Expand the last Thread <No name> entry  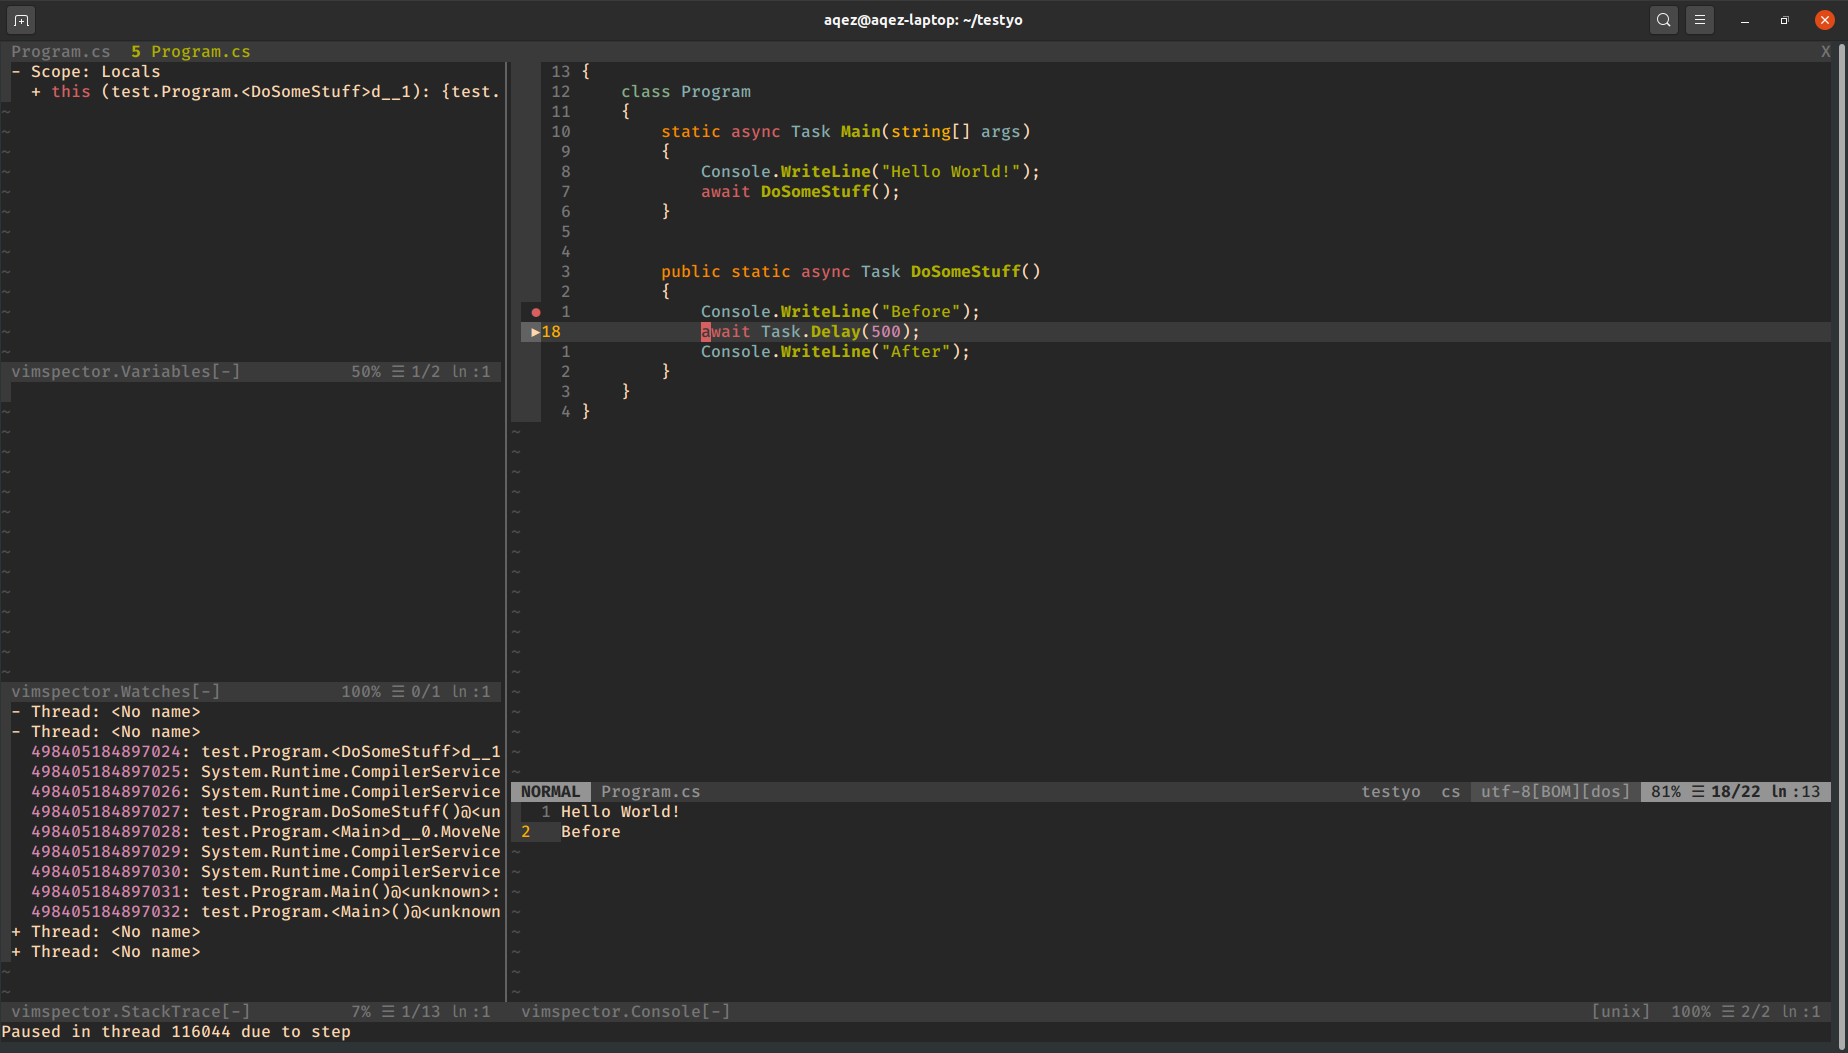click(16, 952)
